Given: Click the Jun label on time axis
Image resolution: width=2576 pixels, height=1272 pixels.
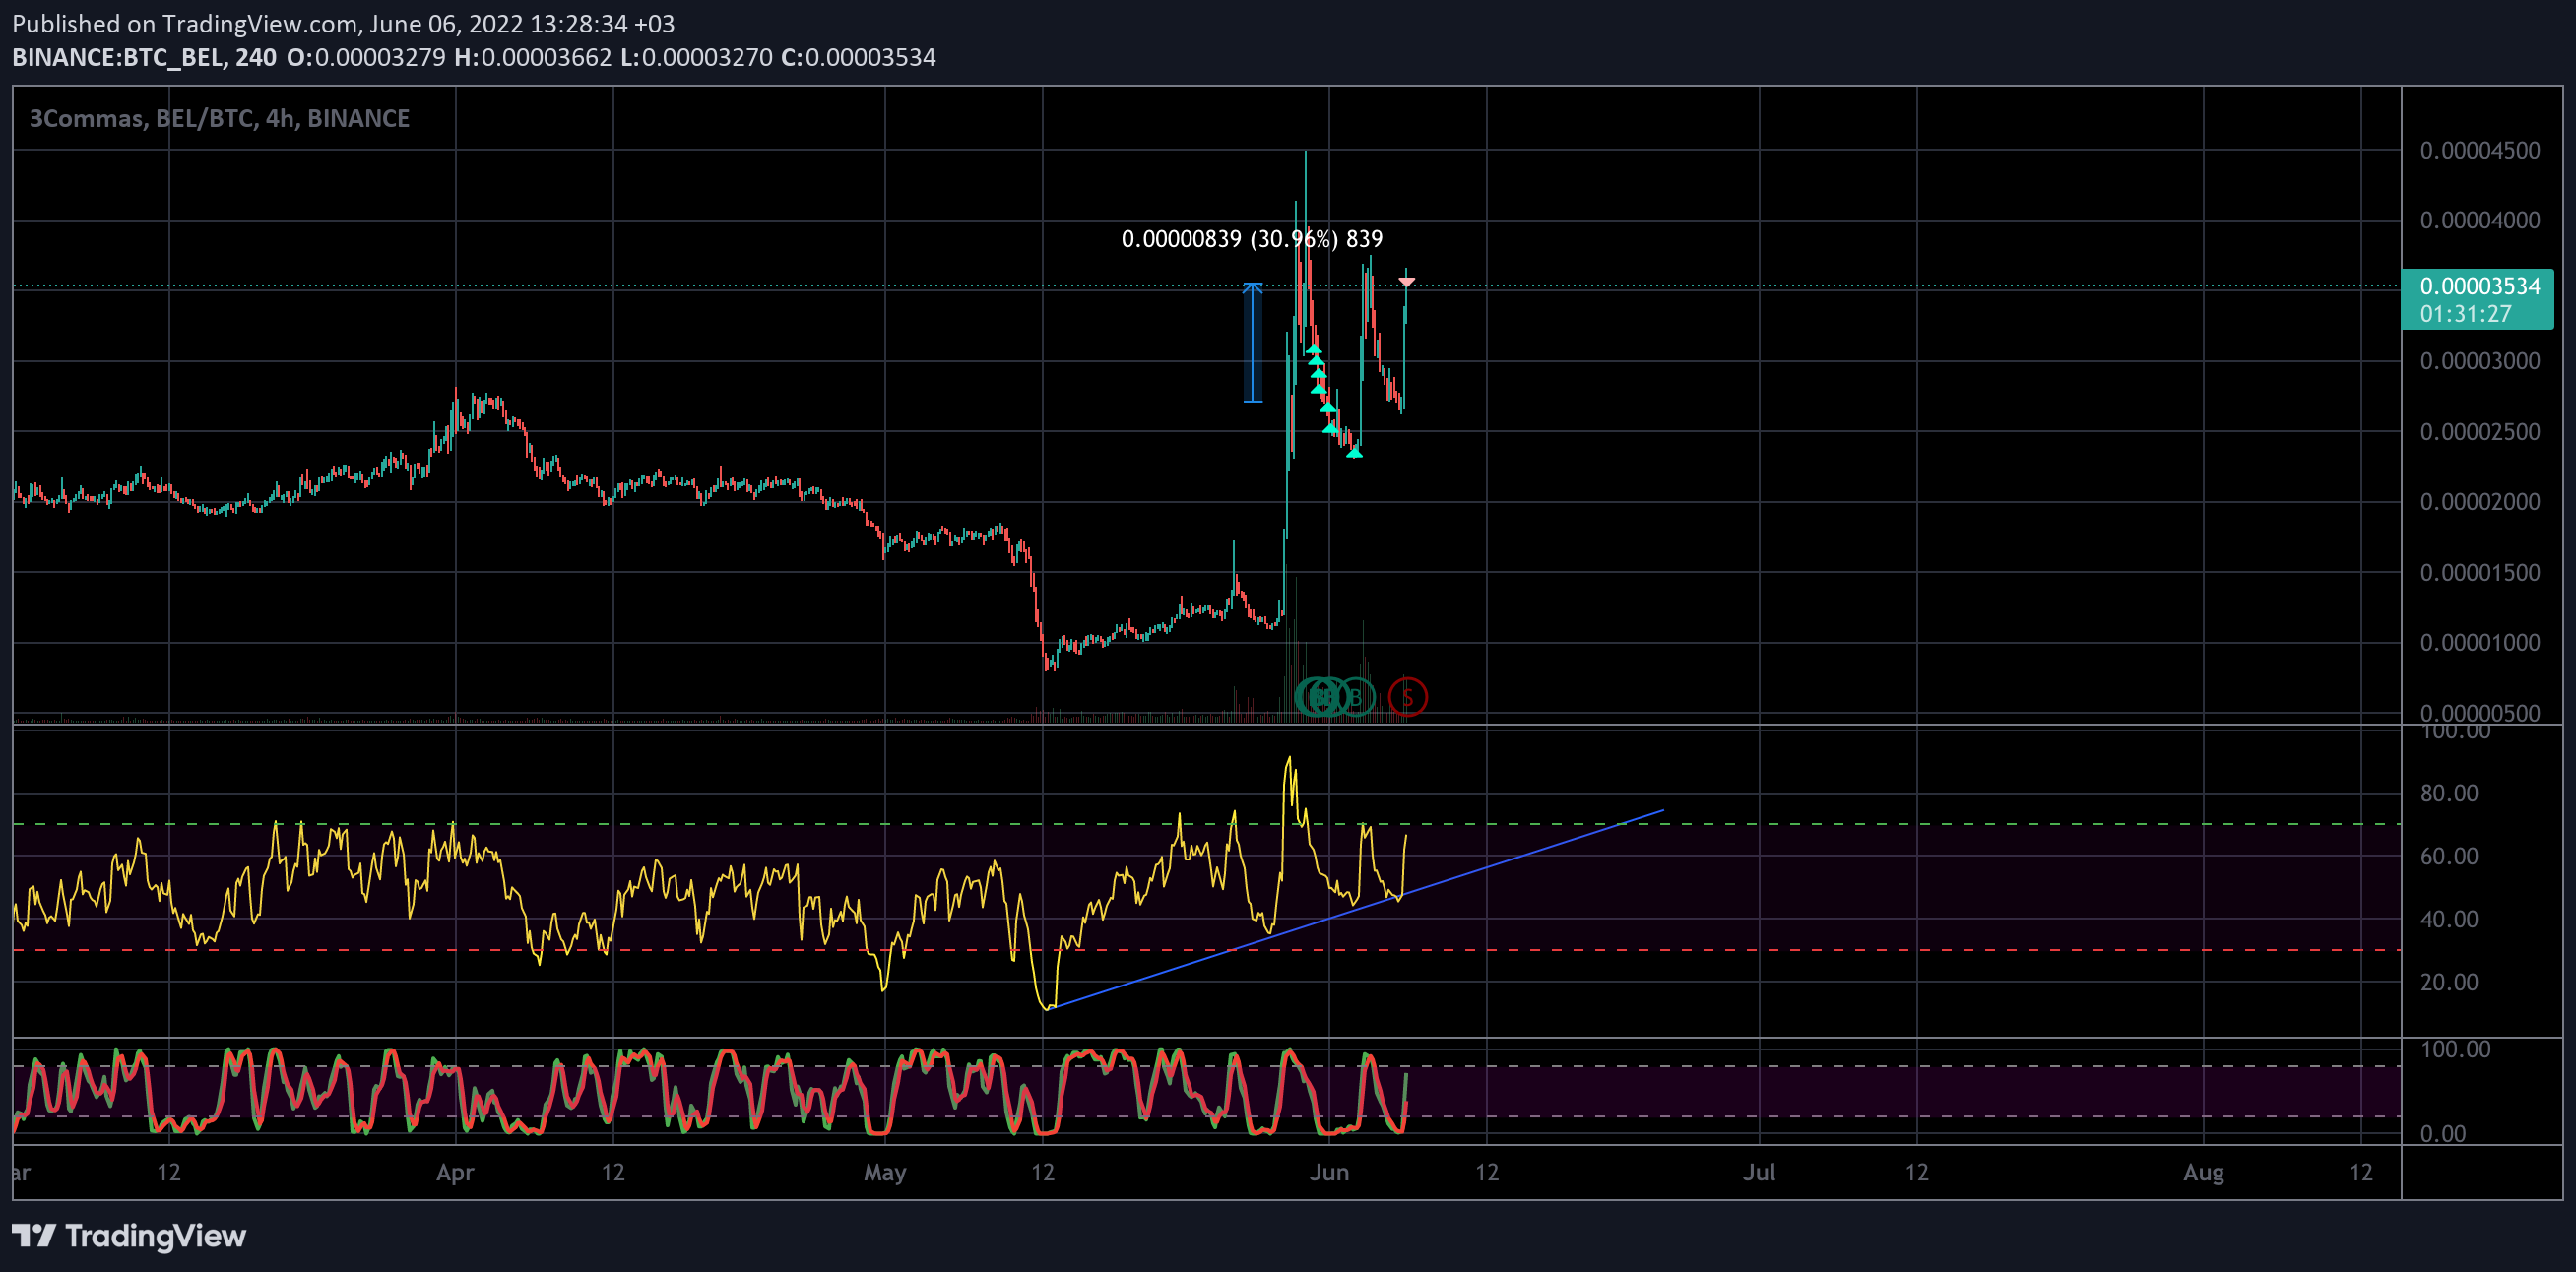Looking at the screenshot, I should [1329, 1172].
